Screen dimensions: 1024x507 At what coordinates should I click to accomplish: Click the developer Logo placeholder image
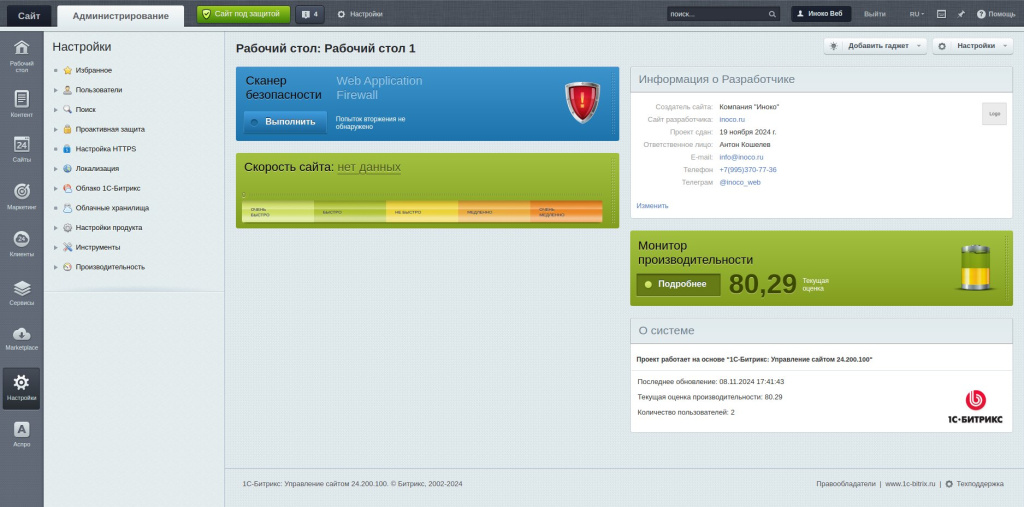[x=994, y=114]
